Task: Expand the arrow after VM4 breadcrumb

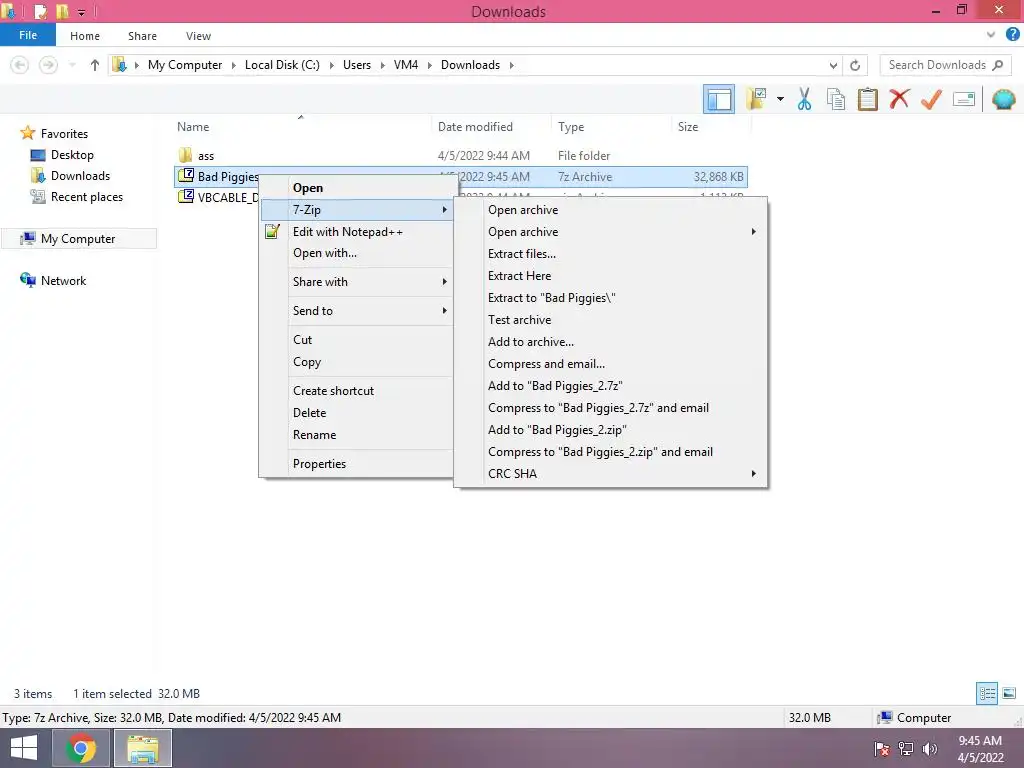Action: point(429,65)
